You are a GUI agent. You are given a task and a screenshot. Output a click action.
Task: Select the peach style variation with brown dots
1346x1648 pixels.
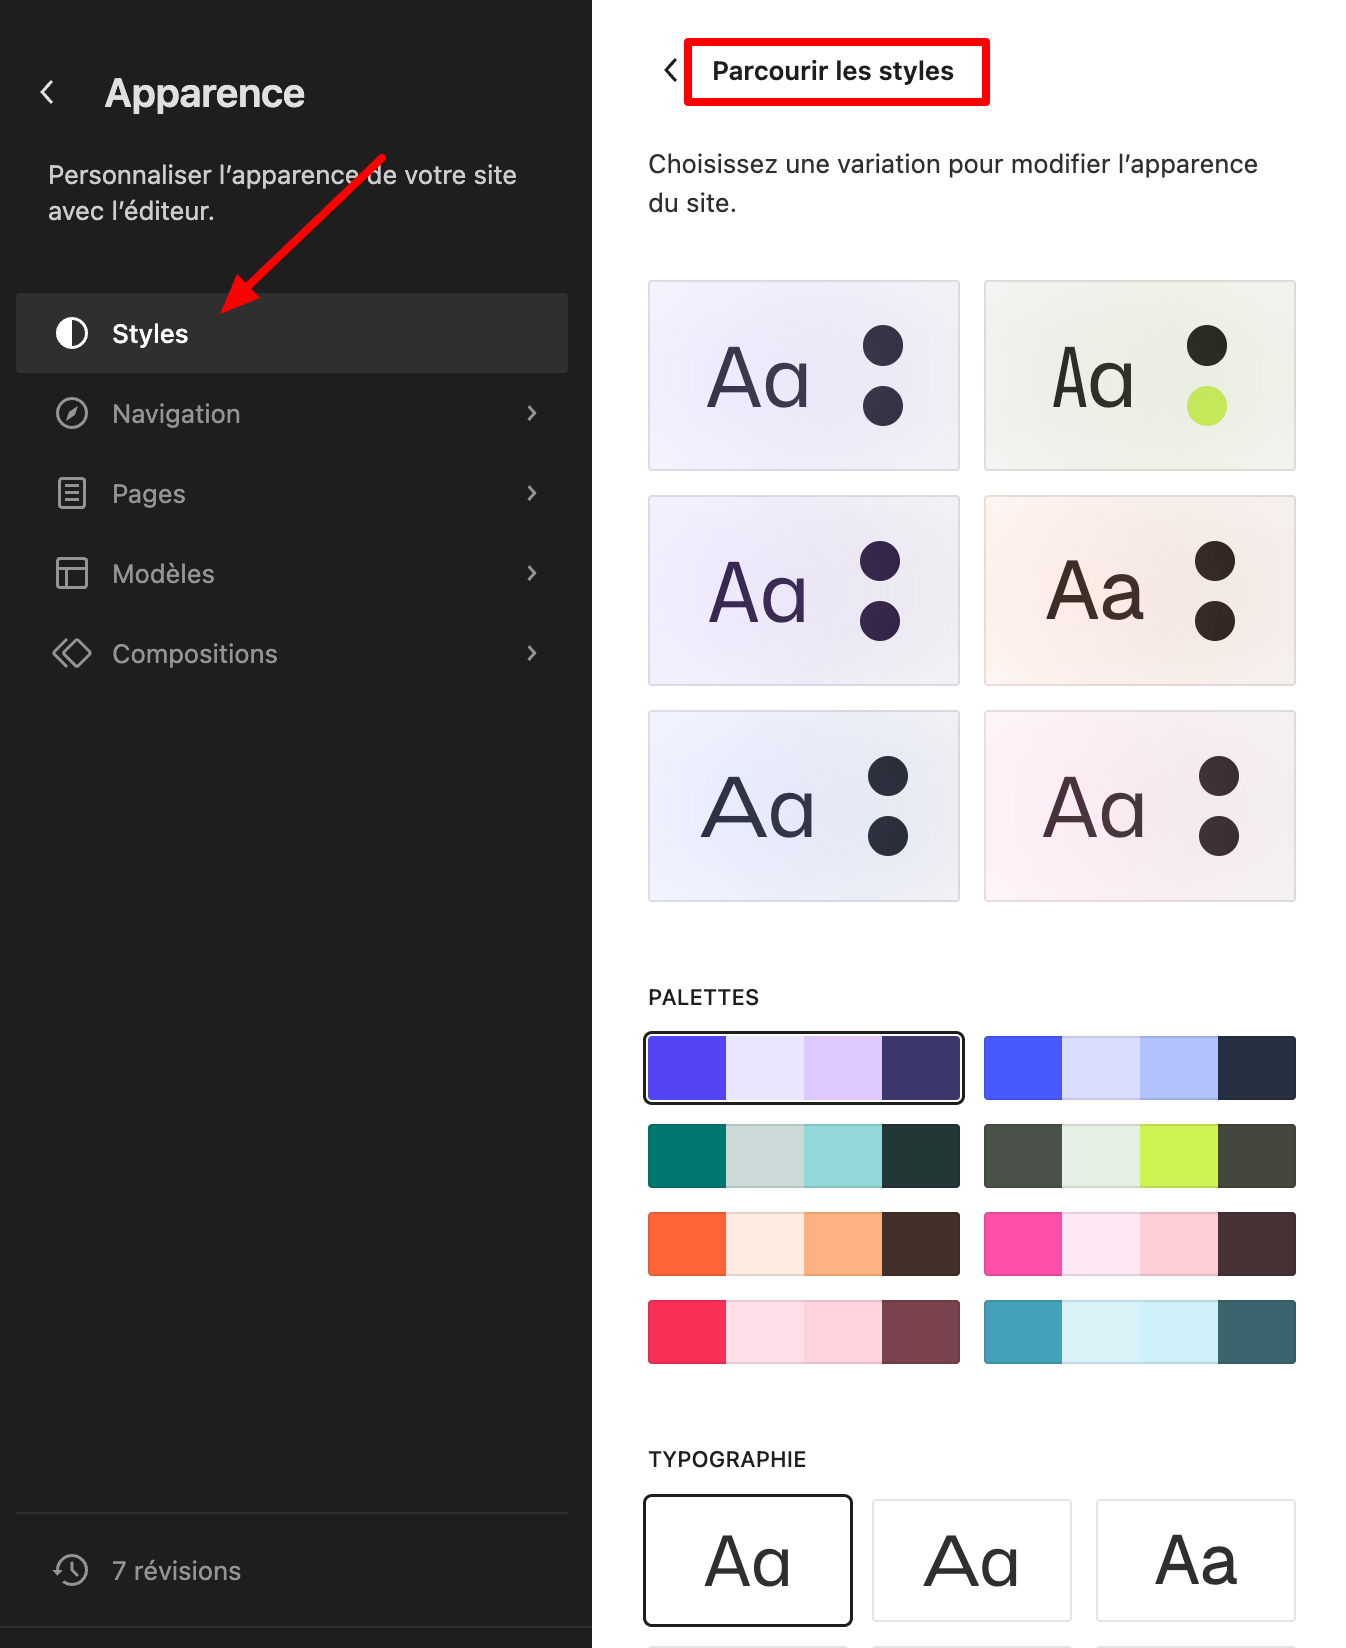[1140, 590]
